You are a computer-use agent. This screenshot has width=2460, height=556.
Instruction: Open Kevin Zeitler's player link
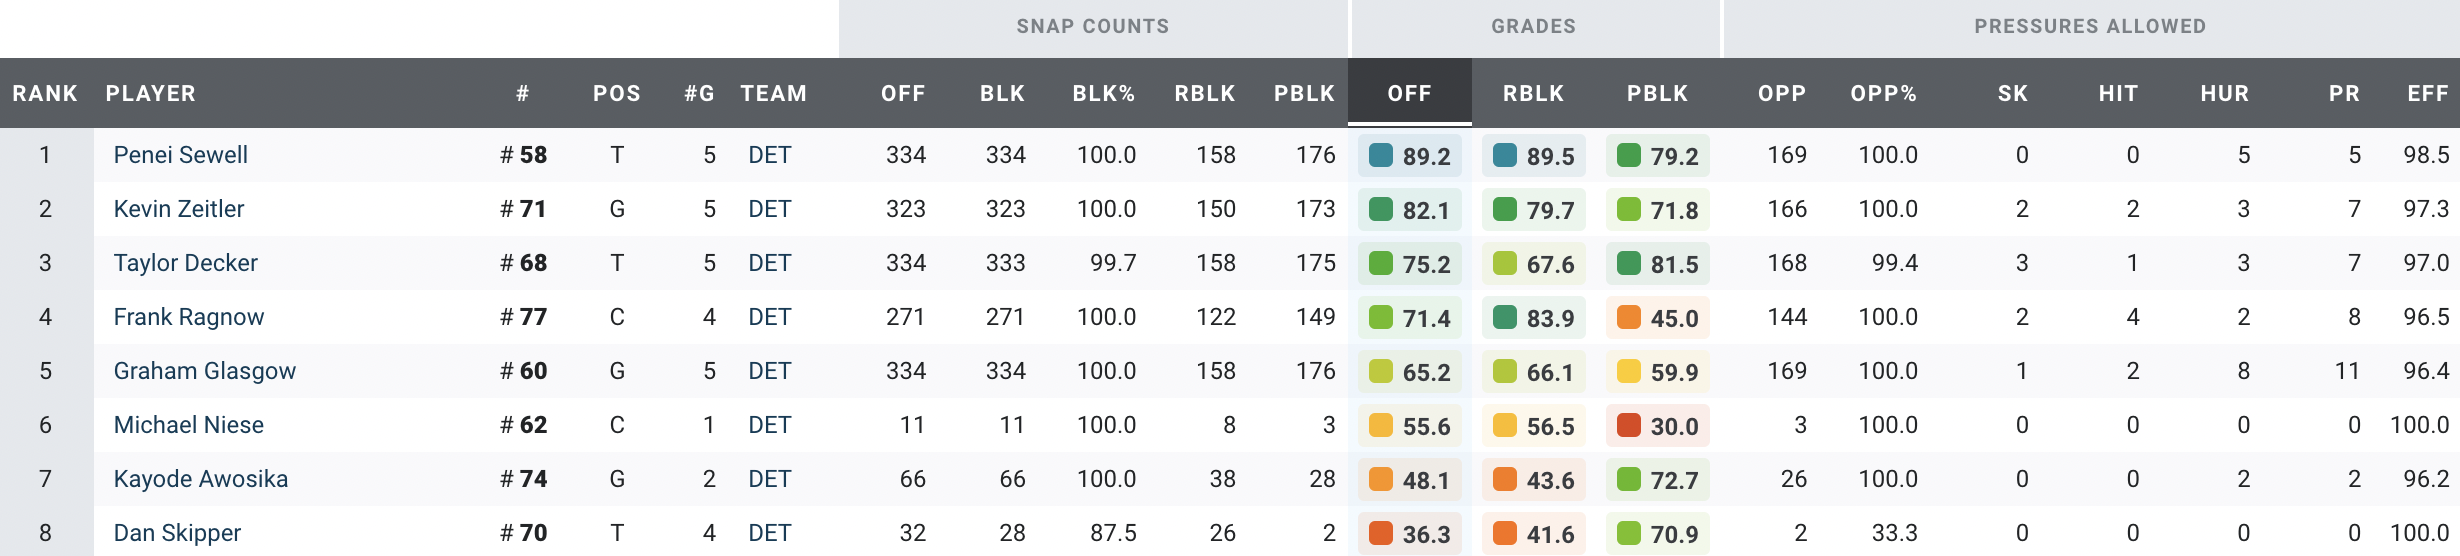click(178, 209)
